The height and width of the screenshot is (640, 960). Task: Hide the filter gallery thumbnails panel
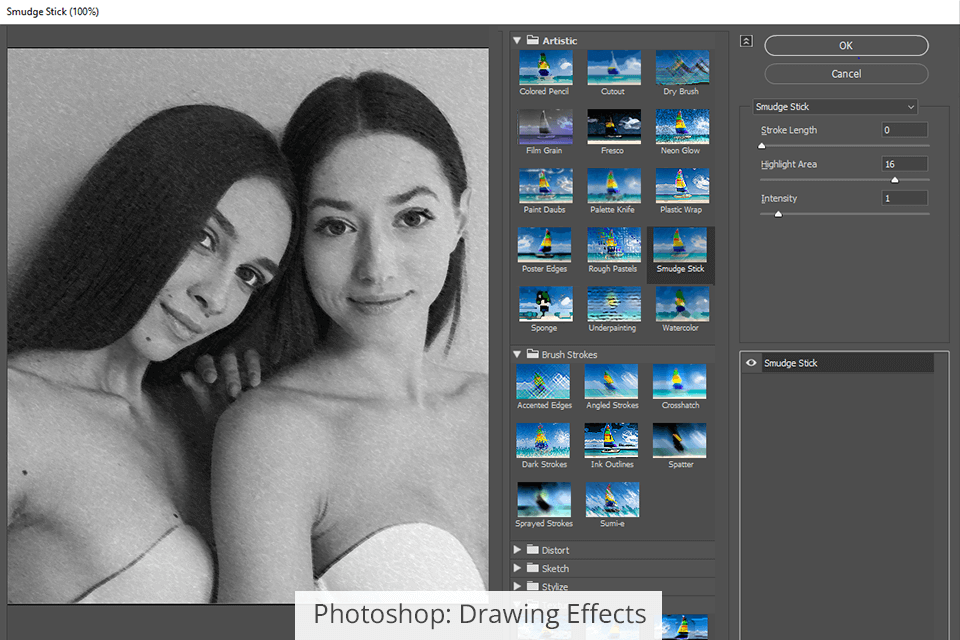tap(746, 41)
